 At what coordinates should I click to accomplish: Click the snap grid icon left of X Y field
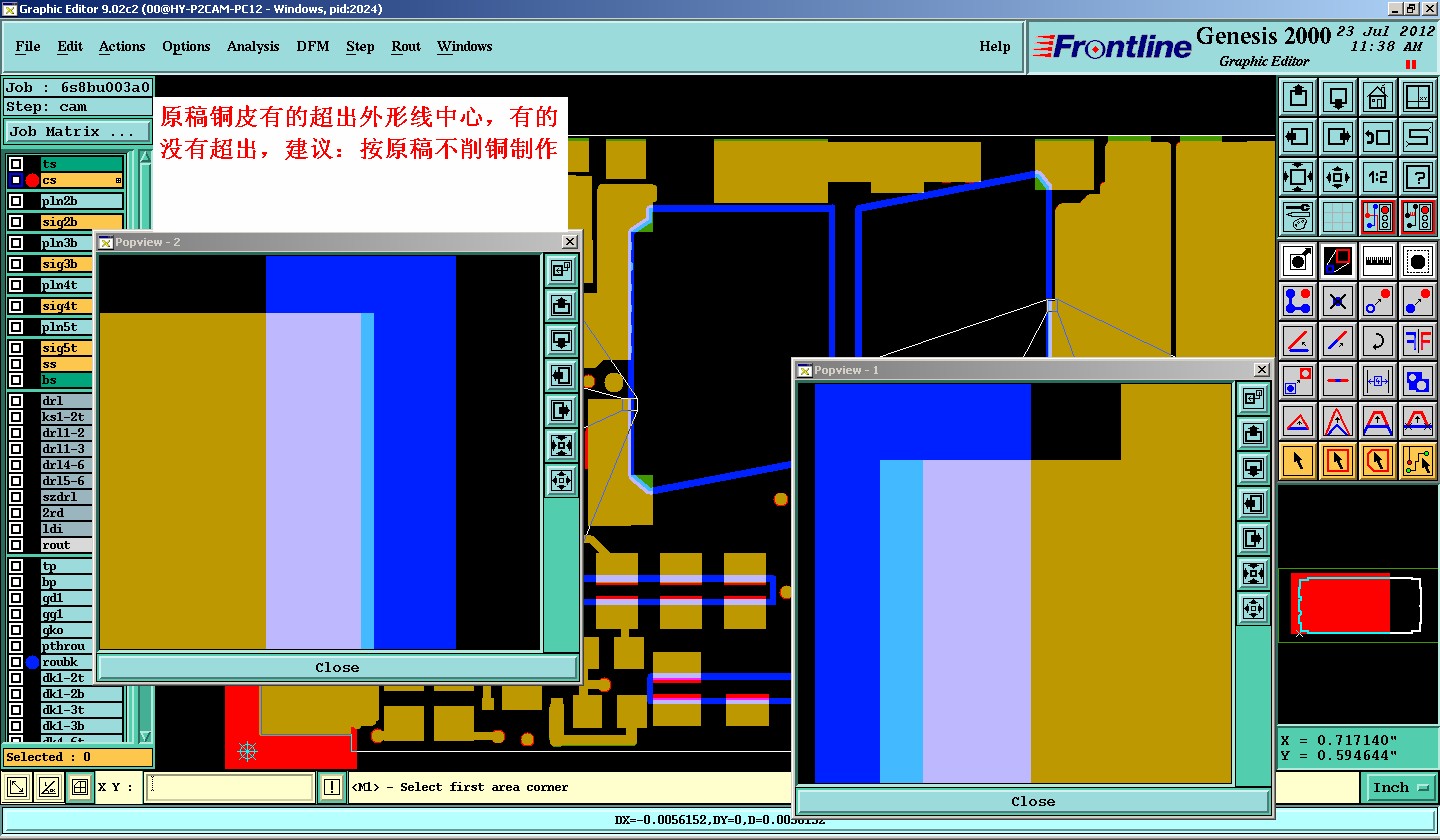pos(80,787)
